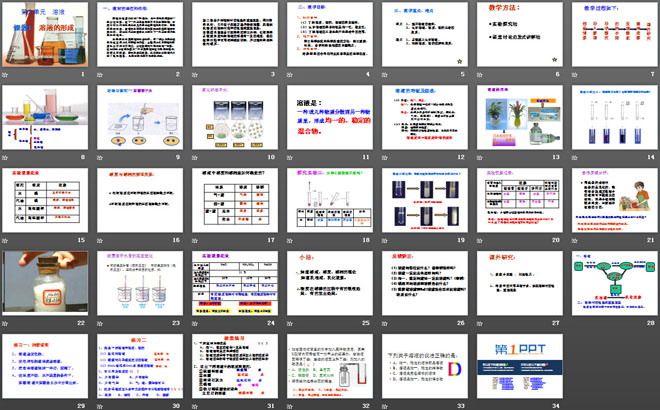Image resolution: width=660 pixels, height=410 pixels.
Task: Select slide 24 table thumbnail
Action: [235, 283]
